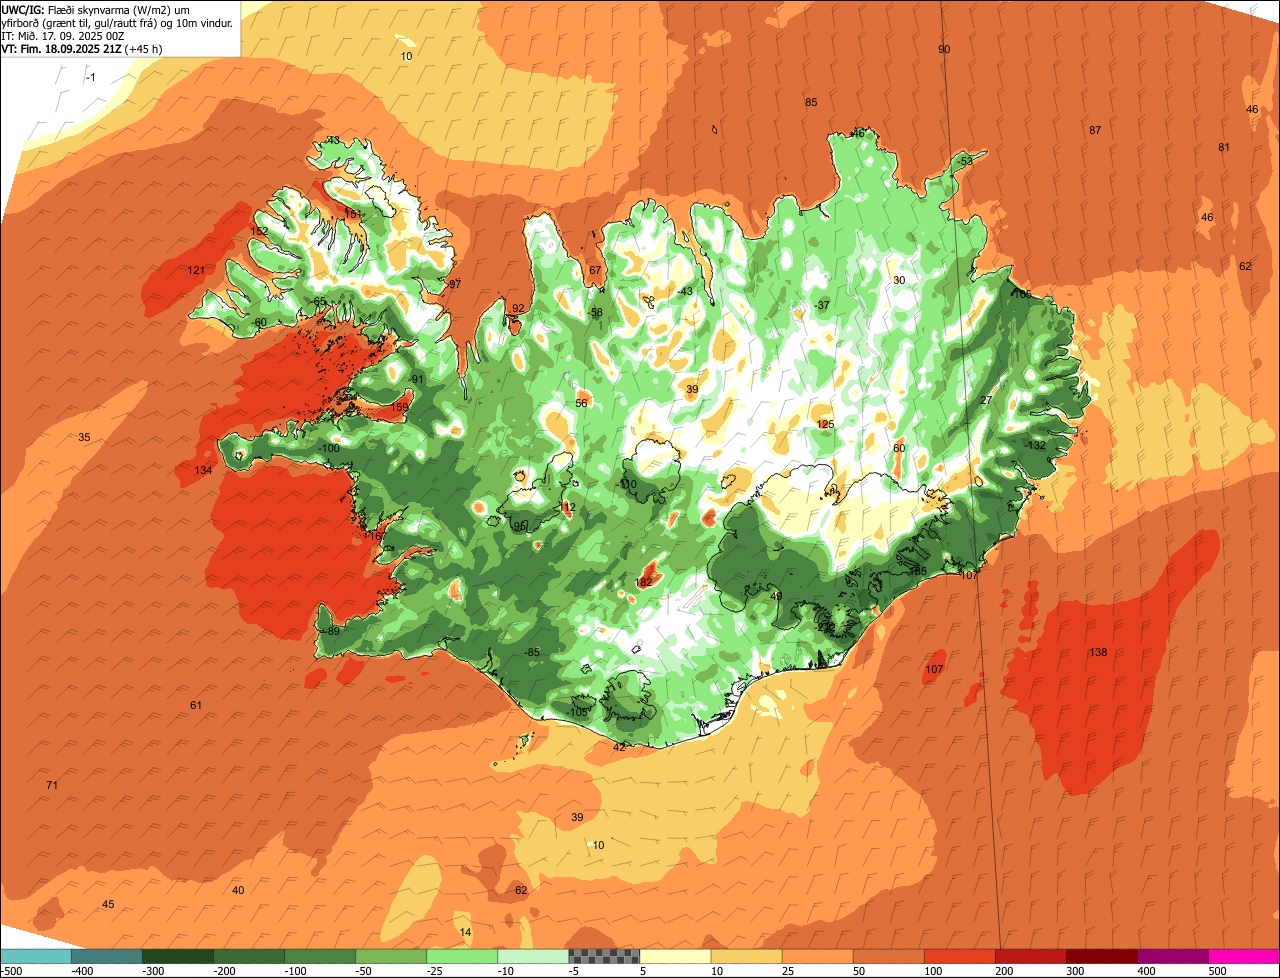This screenshot has height=978, width=1280.
Task: Click the 'VT: Fim. 18.09.2025 21Z' valid time line
Action: tap(81, 48)
